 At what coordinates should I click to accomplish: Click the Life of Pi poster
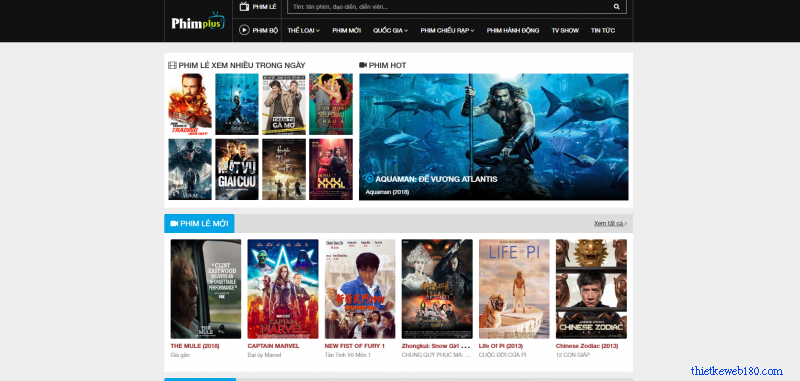tap(514, 289)
